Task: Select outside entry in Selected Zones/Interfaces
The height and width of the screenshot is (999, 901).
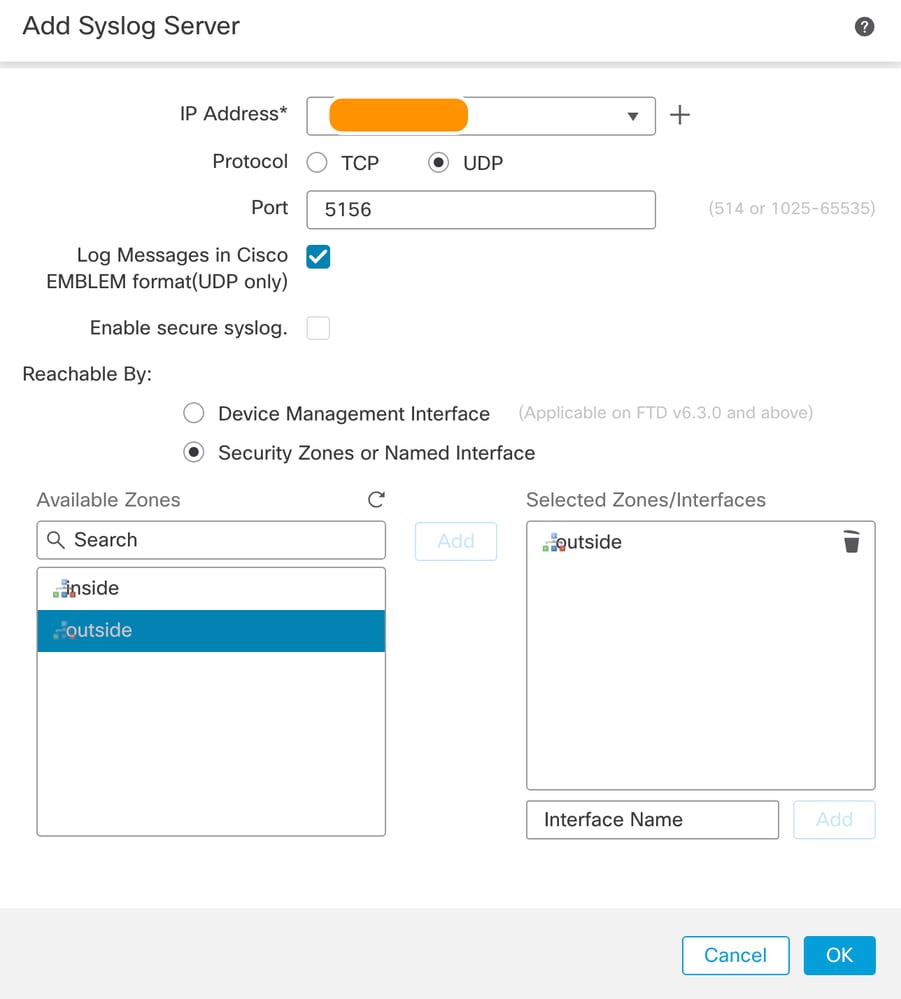Action: pyautogui.click(x=700, y=542)
